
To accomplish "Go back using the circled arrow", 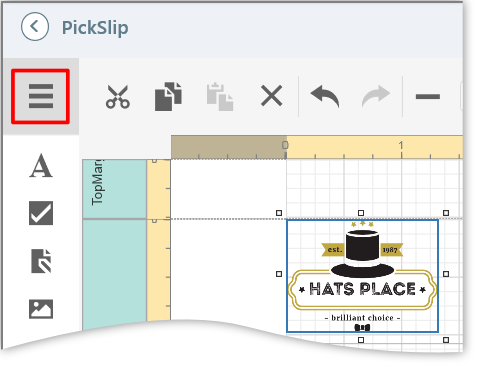I will coord(35,27).
